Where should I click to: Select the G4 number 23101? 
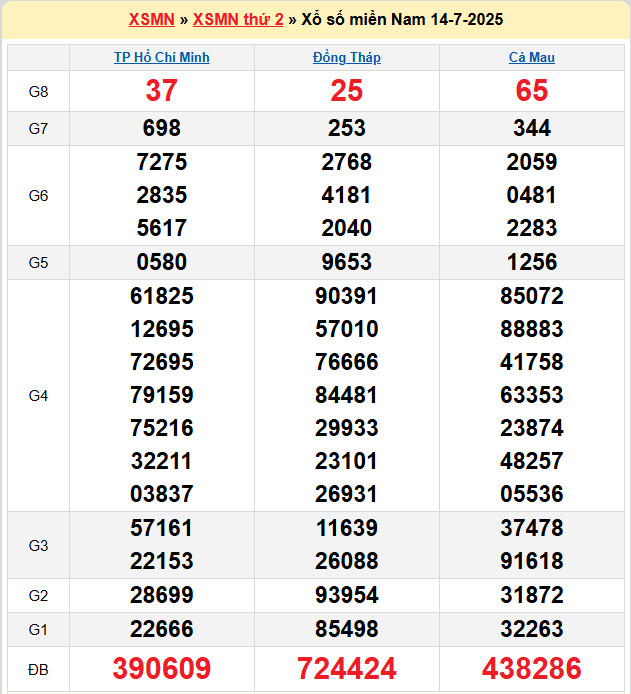pyautogui.click(x=346, y=461)
